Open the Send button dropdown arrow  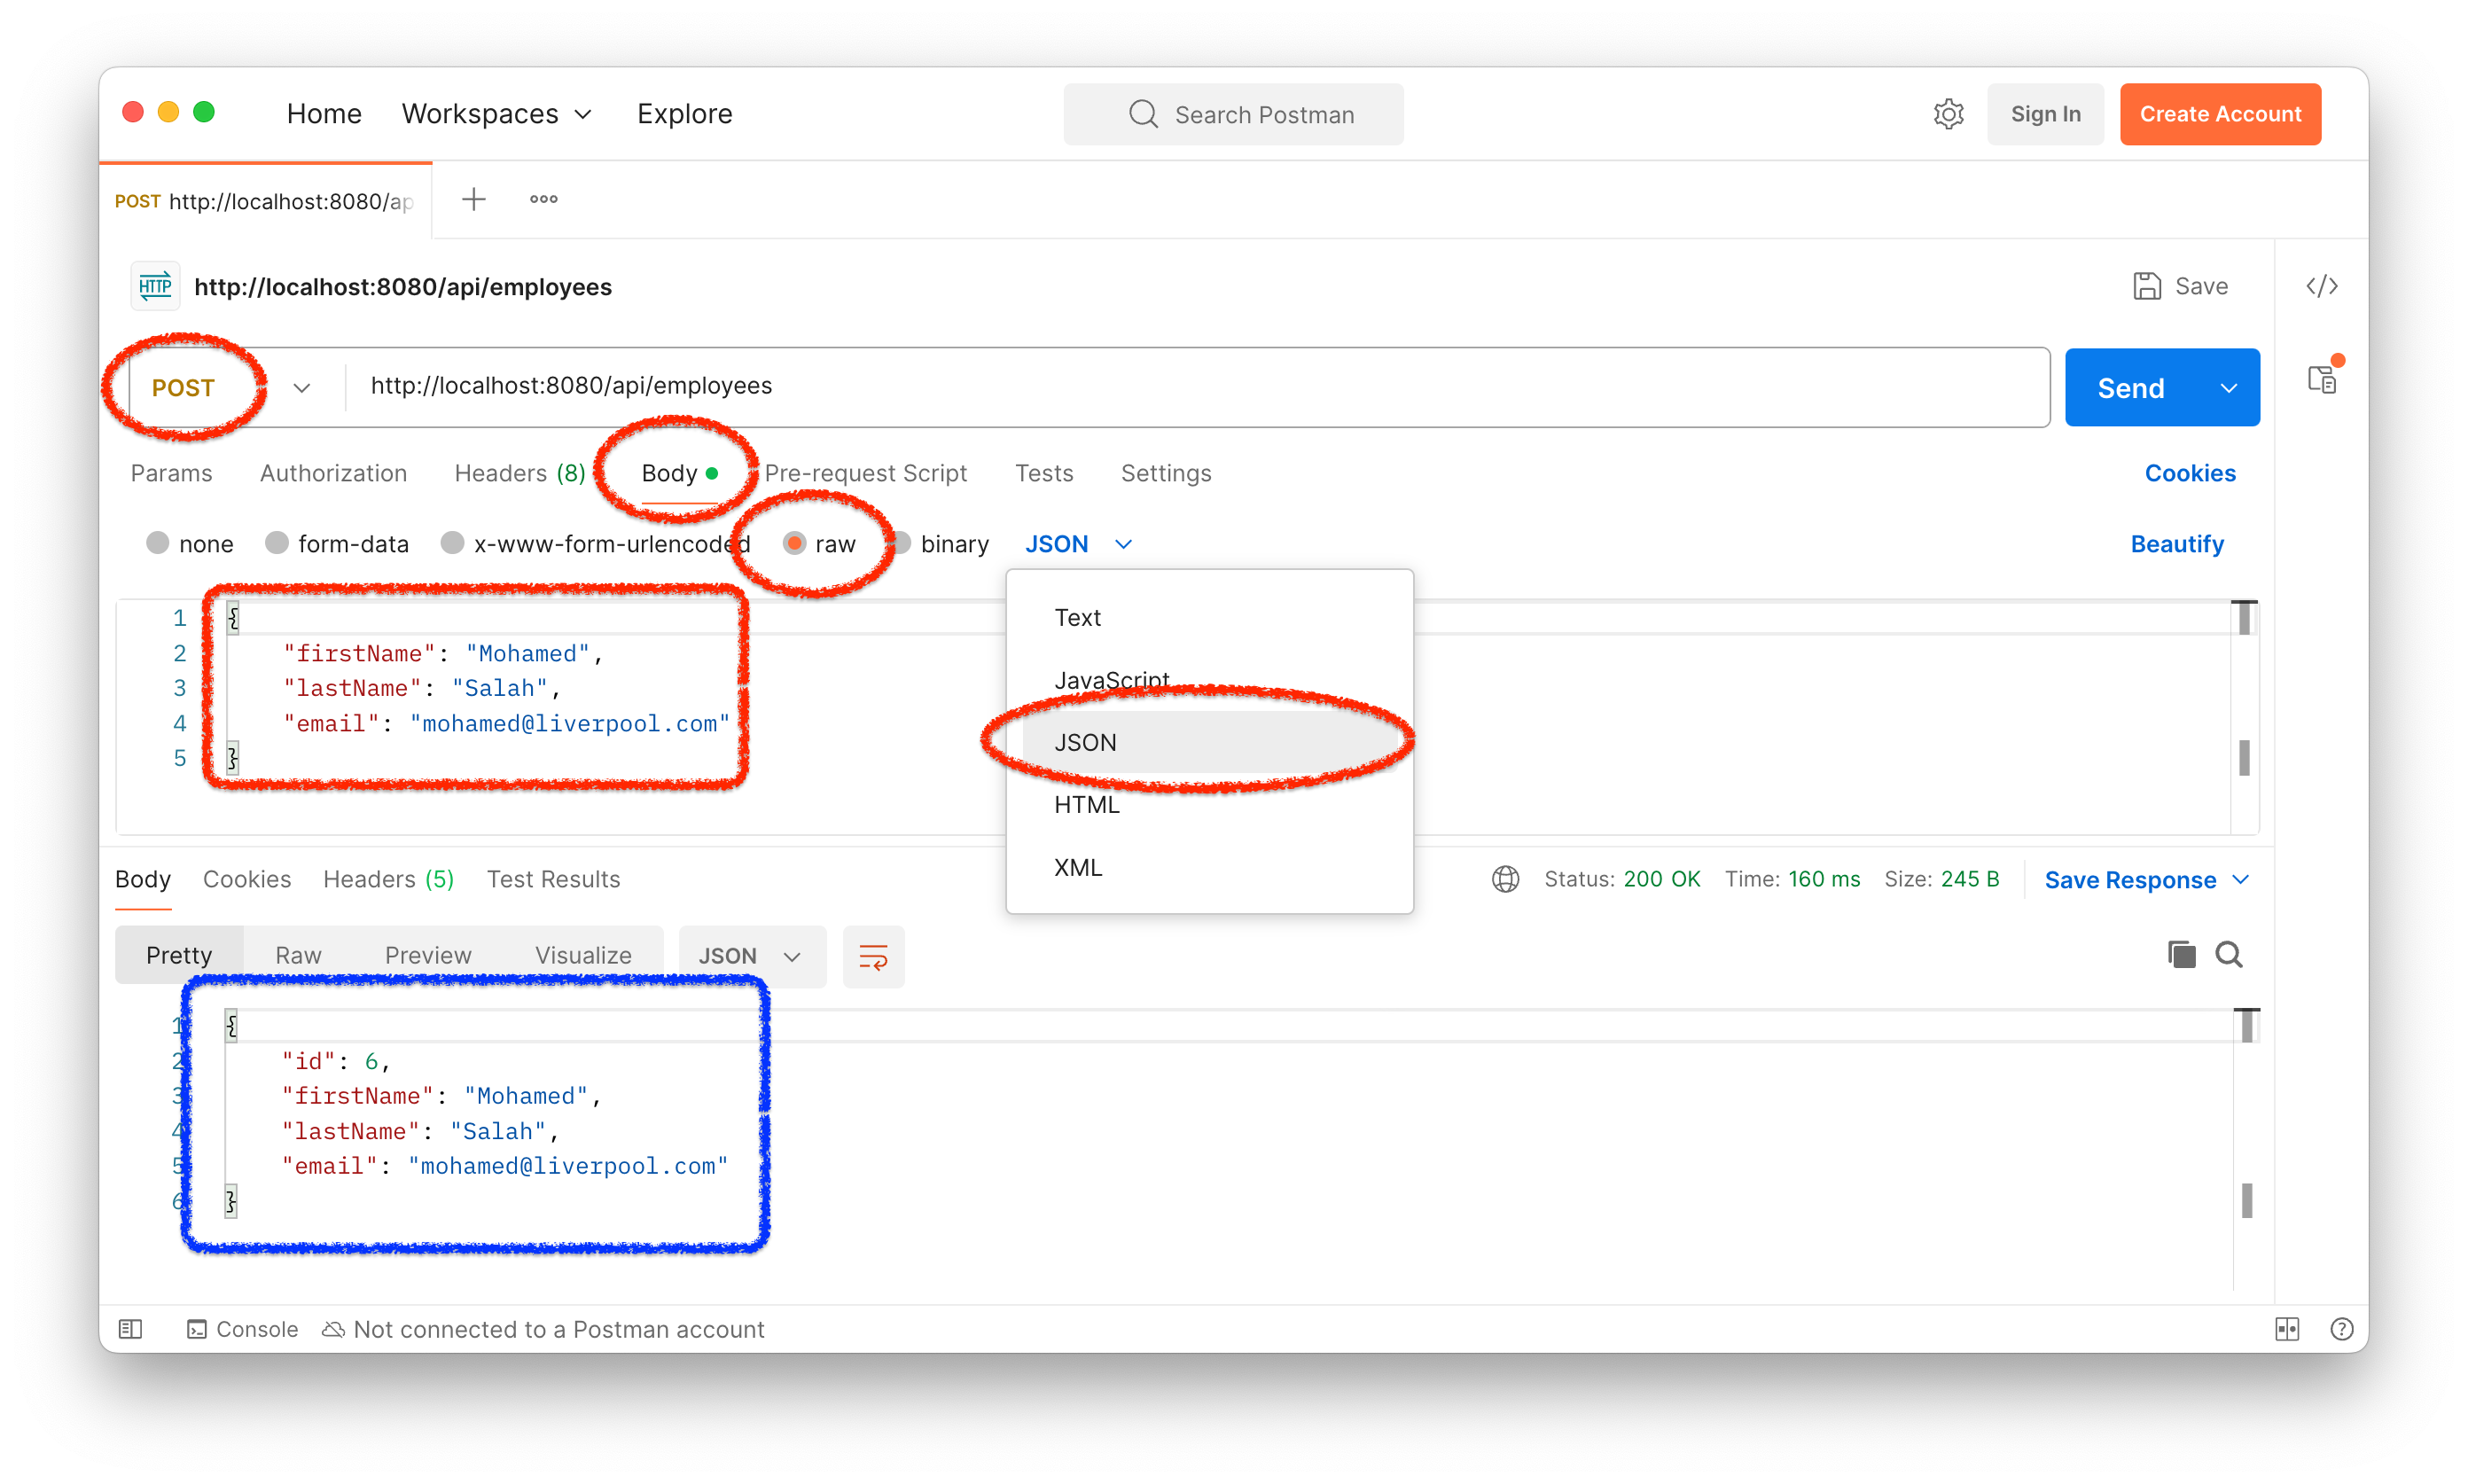point(2228,388)
